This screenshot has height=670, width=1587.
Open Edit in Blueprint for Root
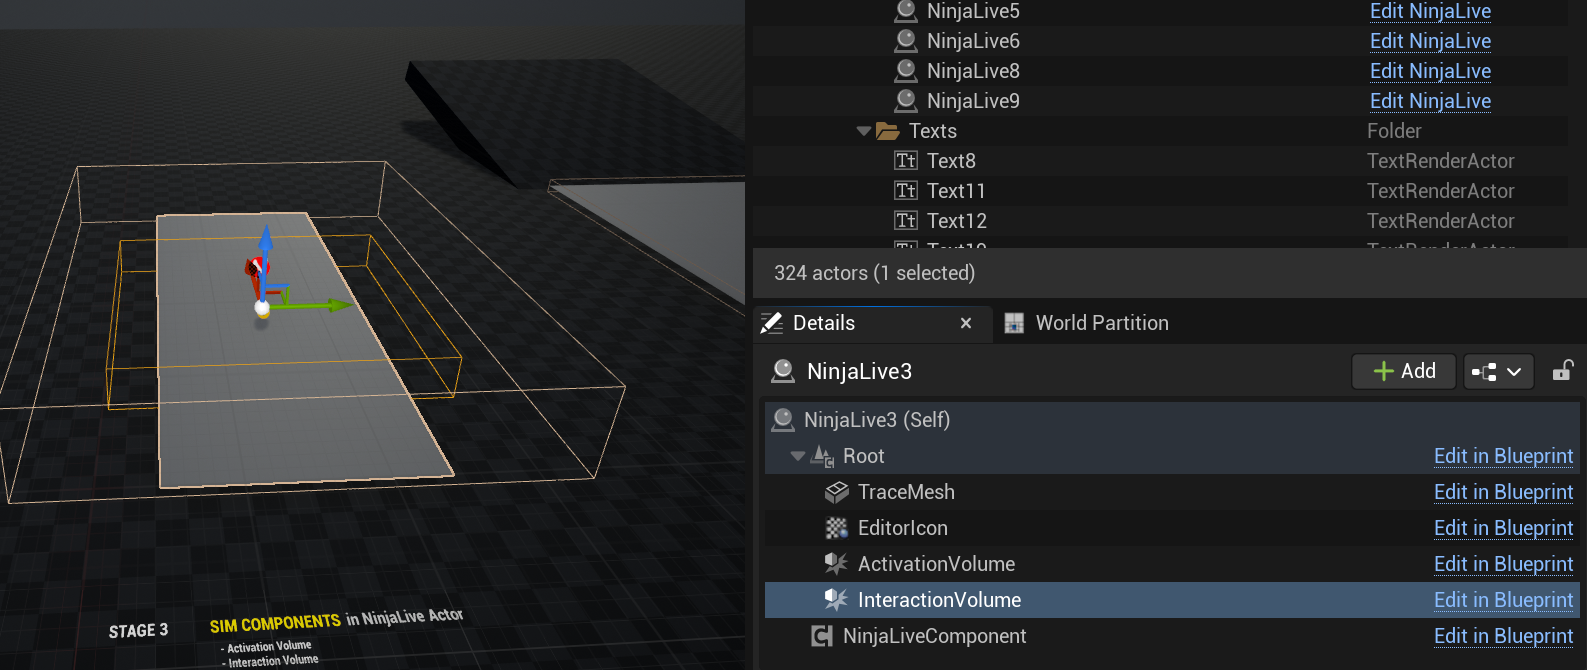1503,456
